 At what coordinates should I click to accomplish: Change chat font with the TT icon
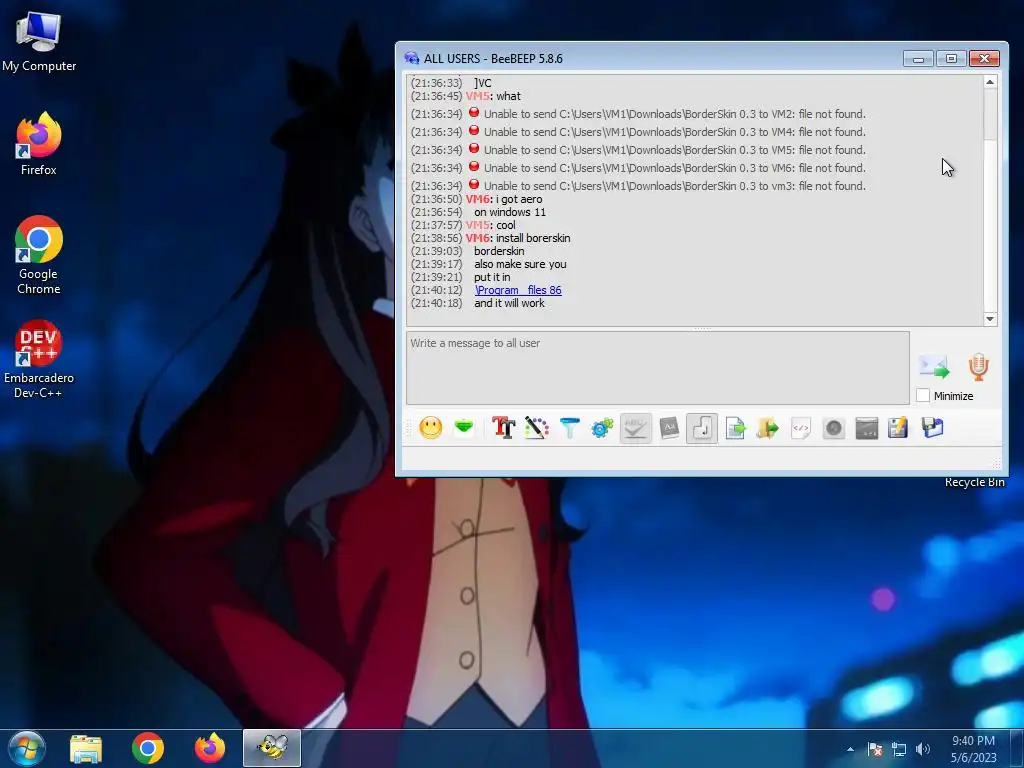(x=504, y=428)
